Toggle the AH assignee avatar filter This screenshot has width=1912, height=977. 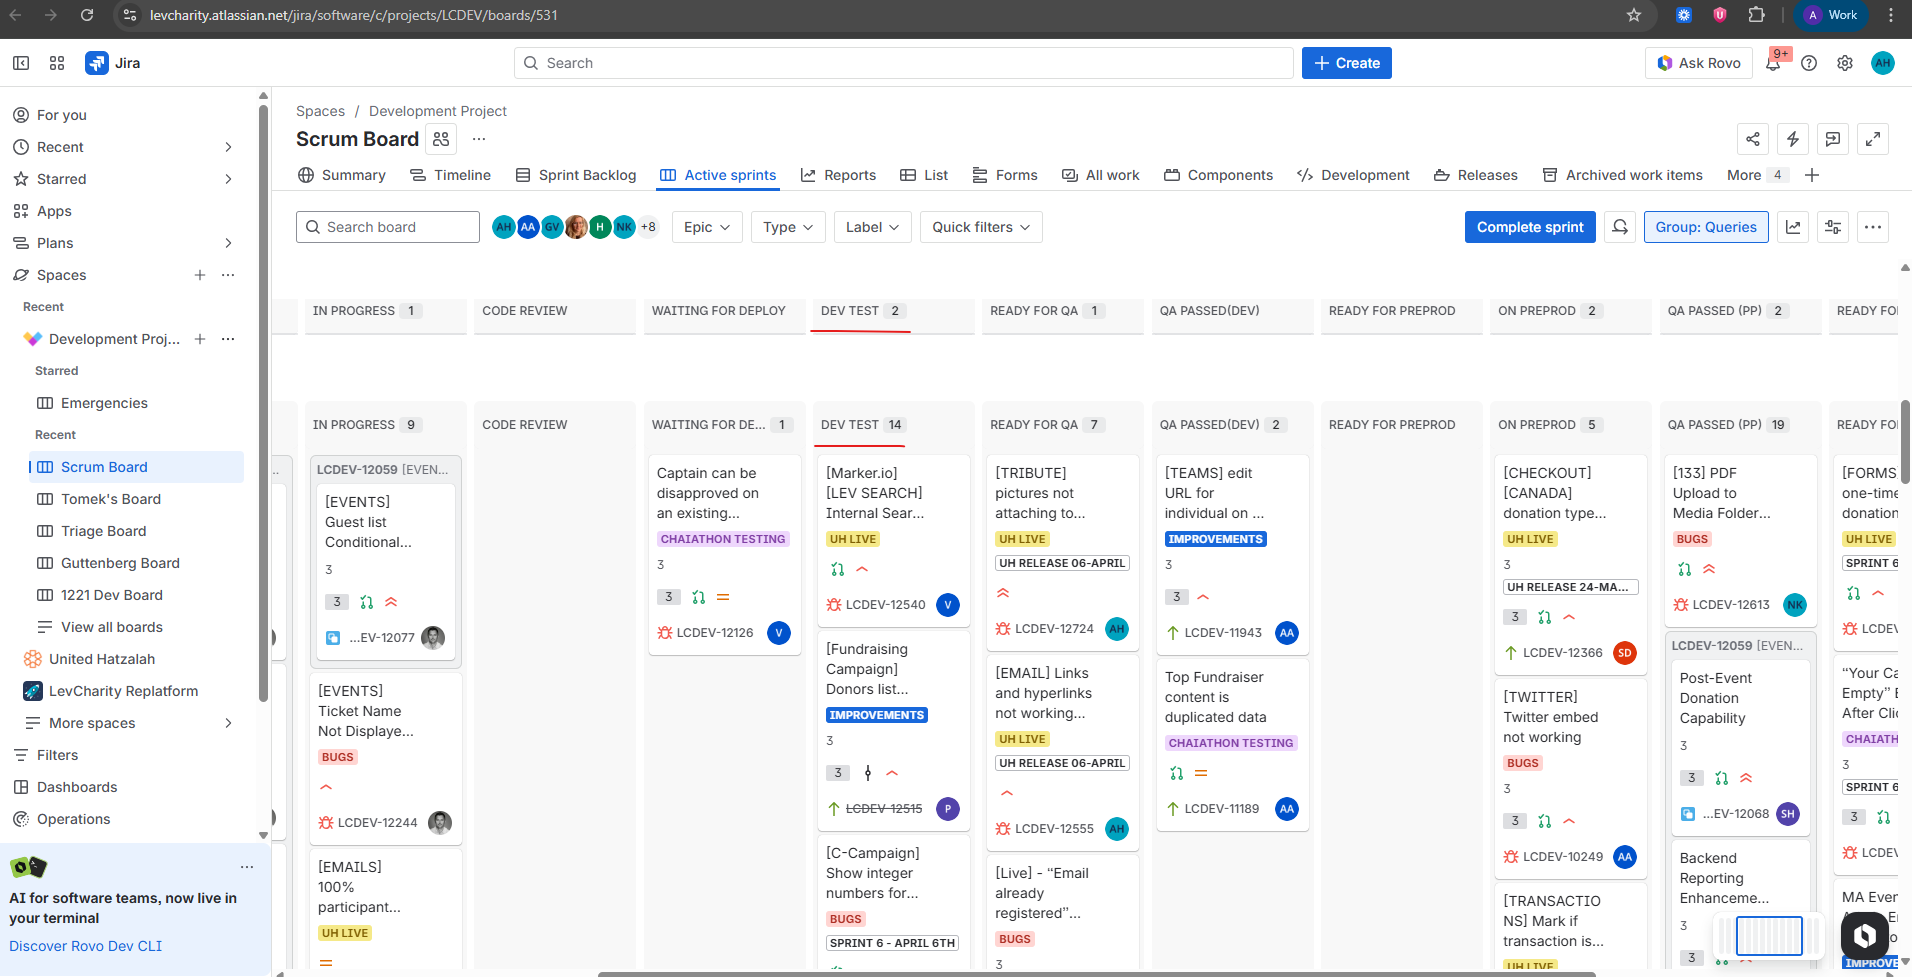tap(504, 227)
